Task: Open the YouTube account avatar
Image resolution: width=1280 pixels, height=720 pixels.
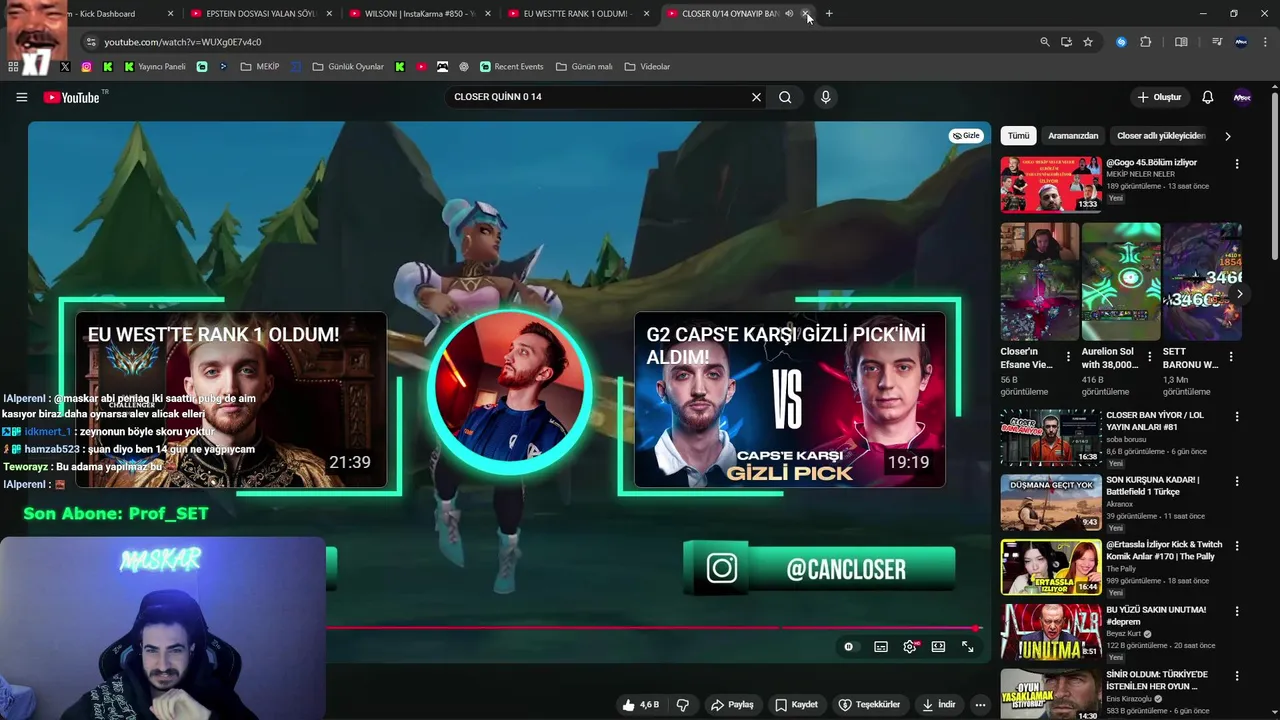Action: coord(1242,97)
